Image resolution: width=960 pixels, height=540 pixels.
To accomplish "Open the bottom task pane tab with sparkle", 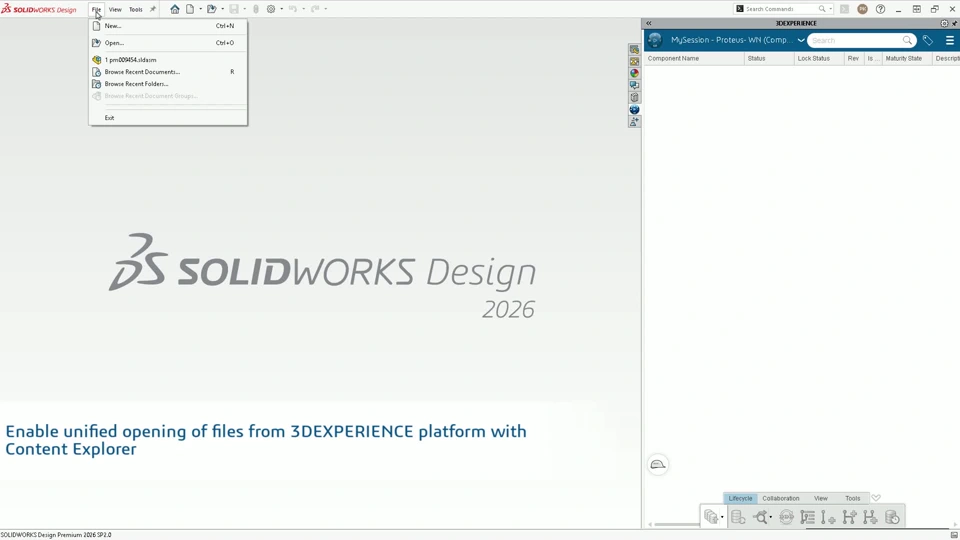I will [x=634, y=122].
